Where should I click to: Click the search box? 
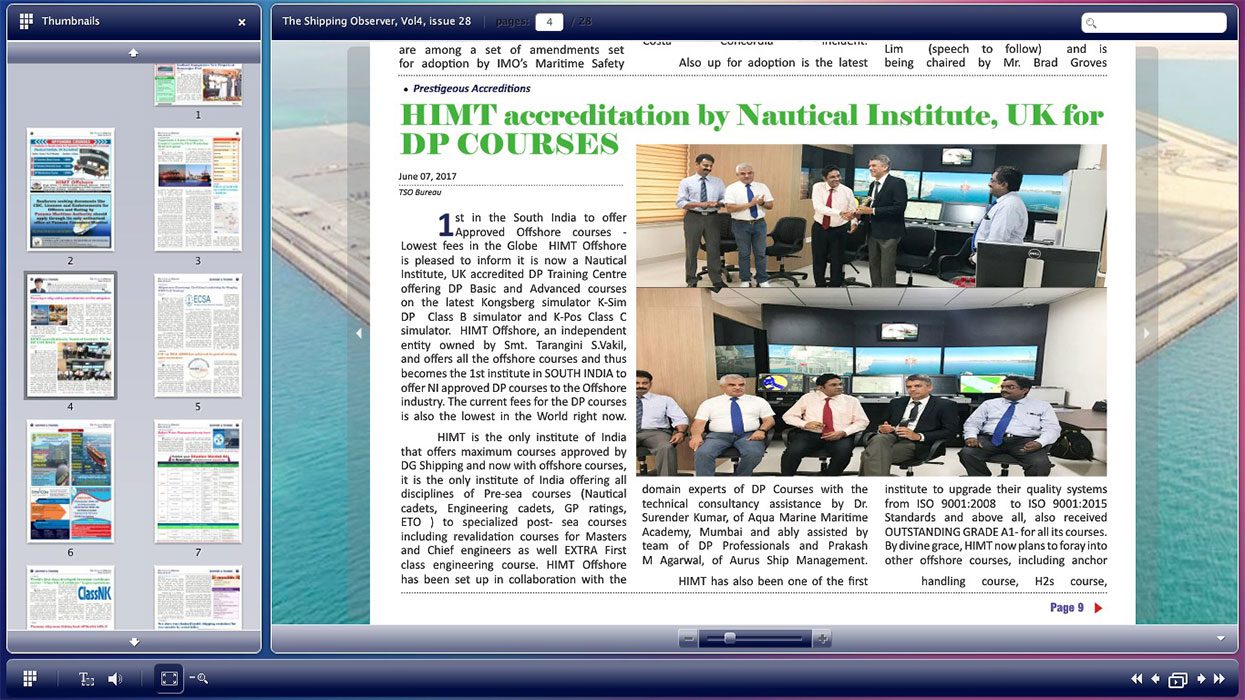click(x=1153, y=23)
